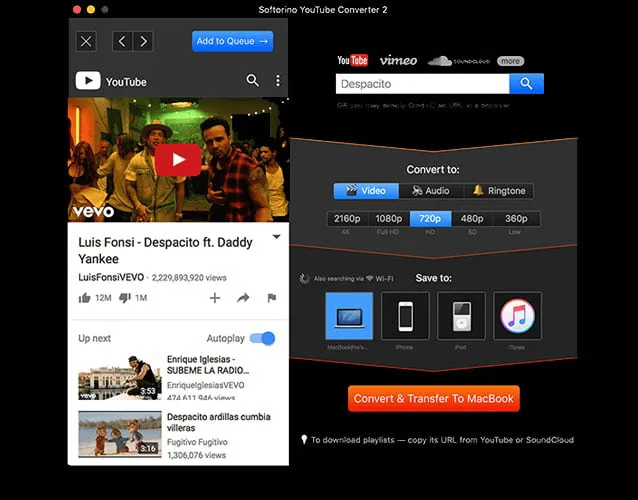
Task: Open Despacito ardillas cumbia villeras thumbnail
Action: [120, 434]
